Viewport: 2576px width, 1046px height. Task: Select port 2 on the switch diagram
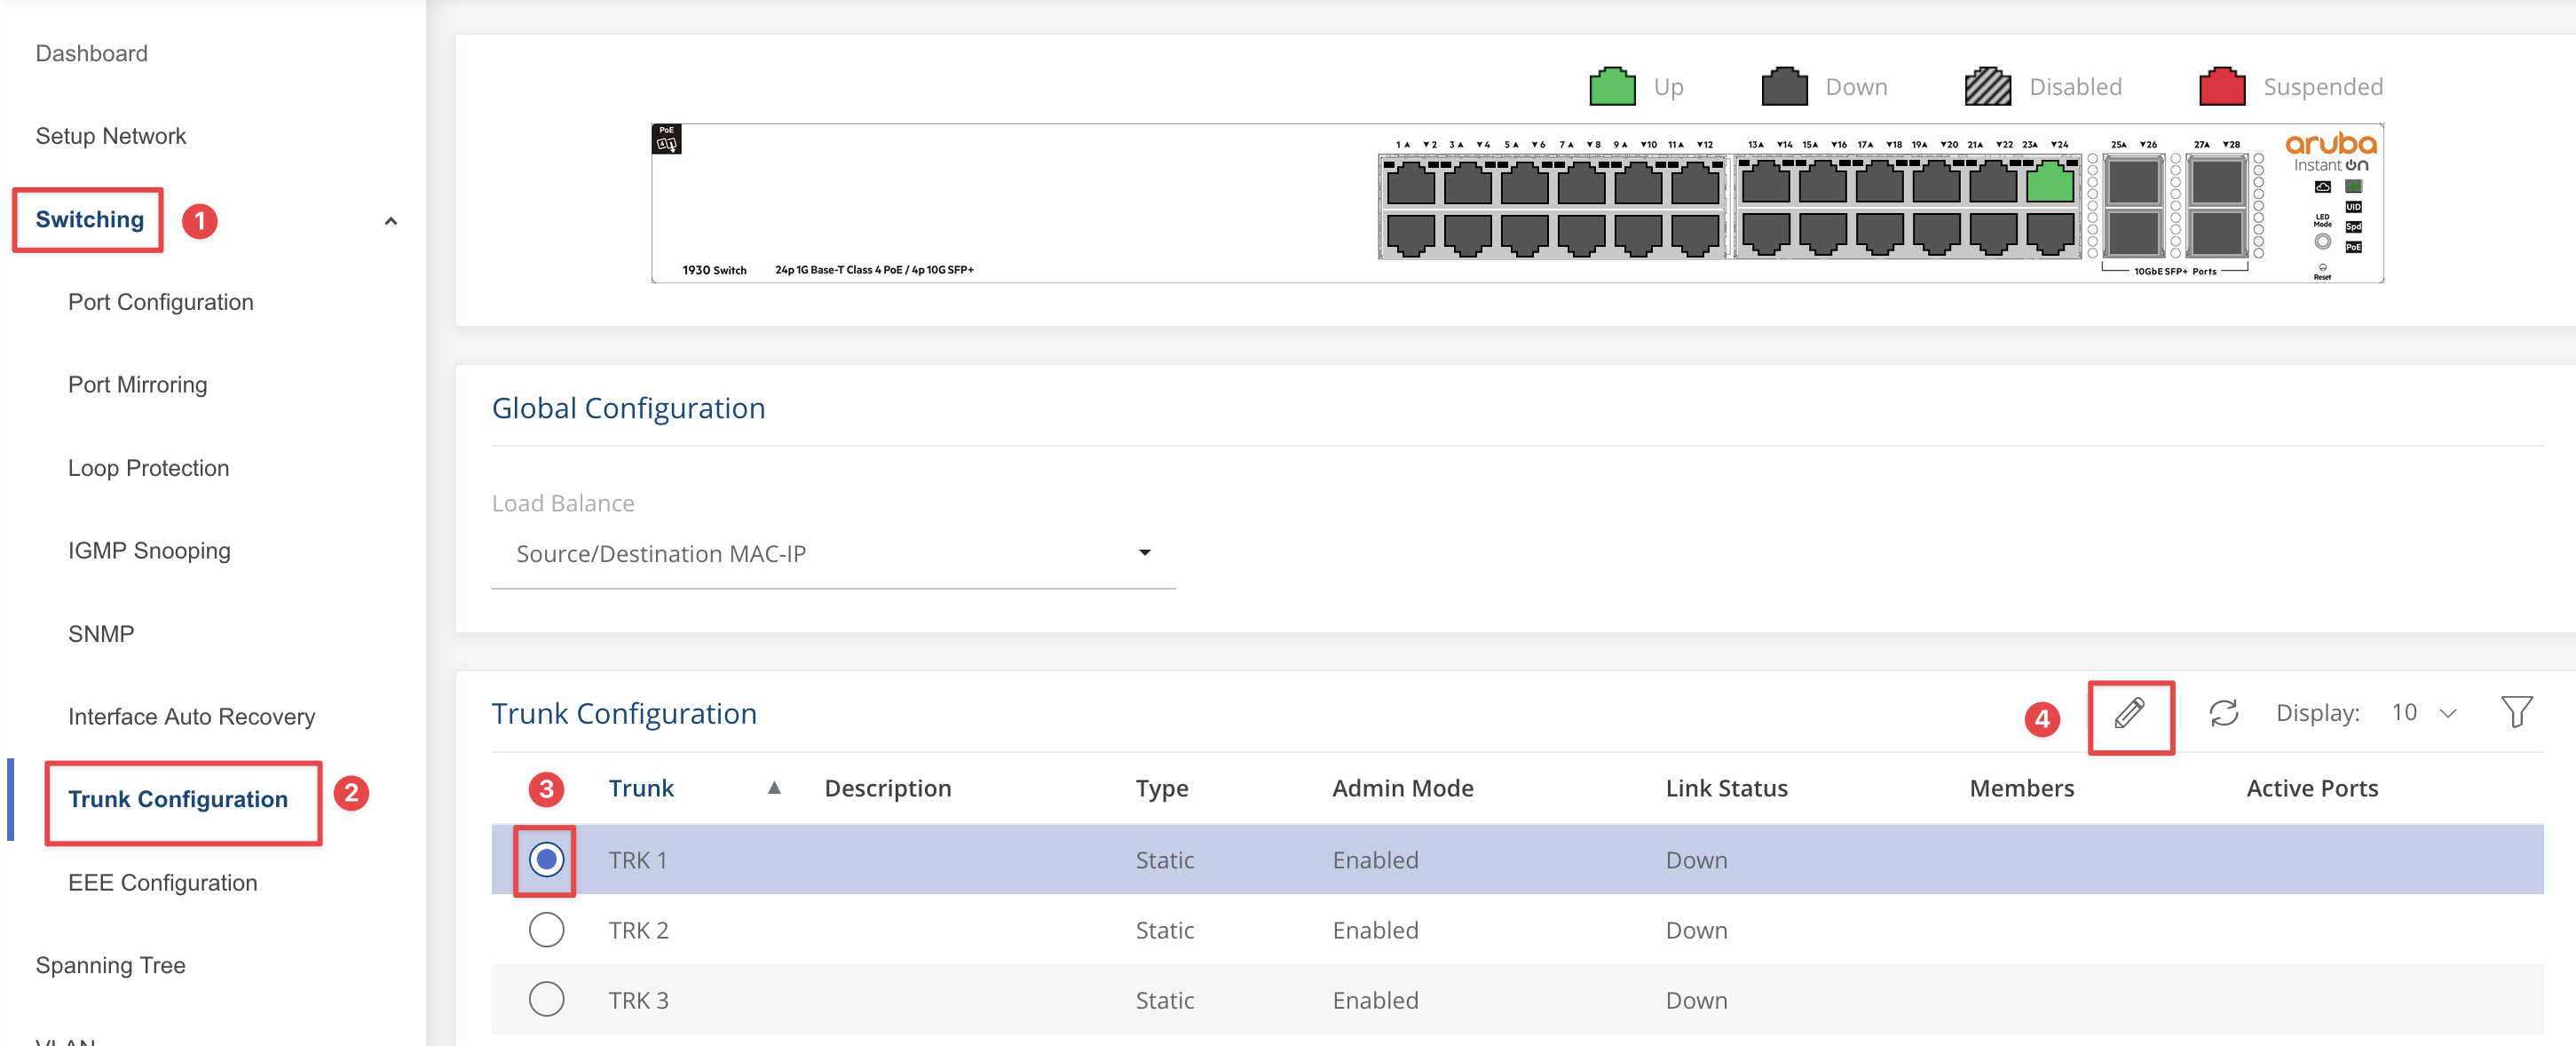pos(1411,235)
